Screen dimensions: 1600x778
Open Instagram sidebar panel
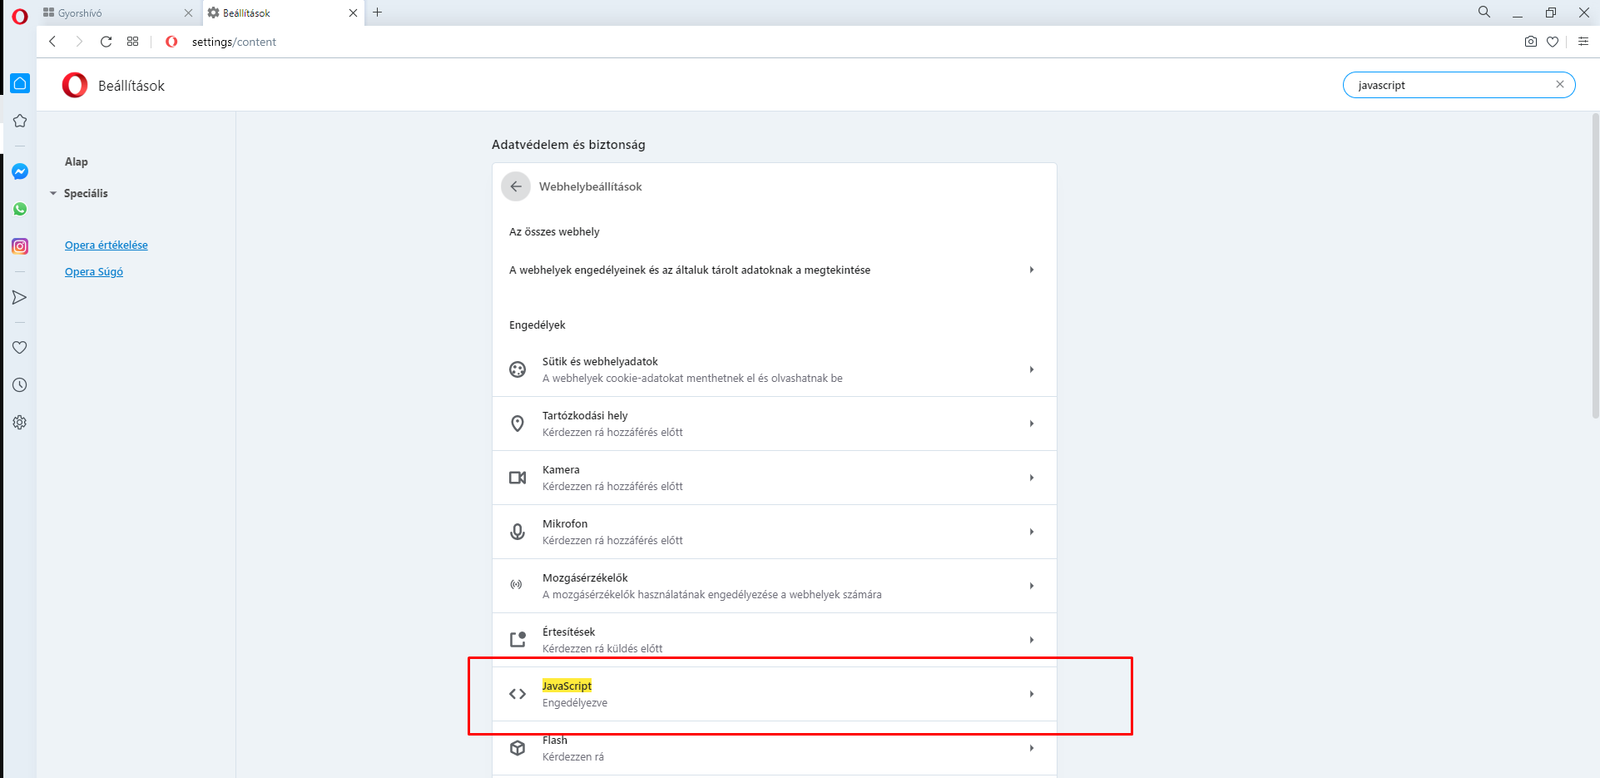(x=20, y=246)
